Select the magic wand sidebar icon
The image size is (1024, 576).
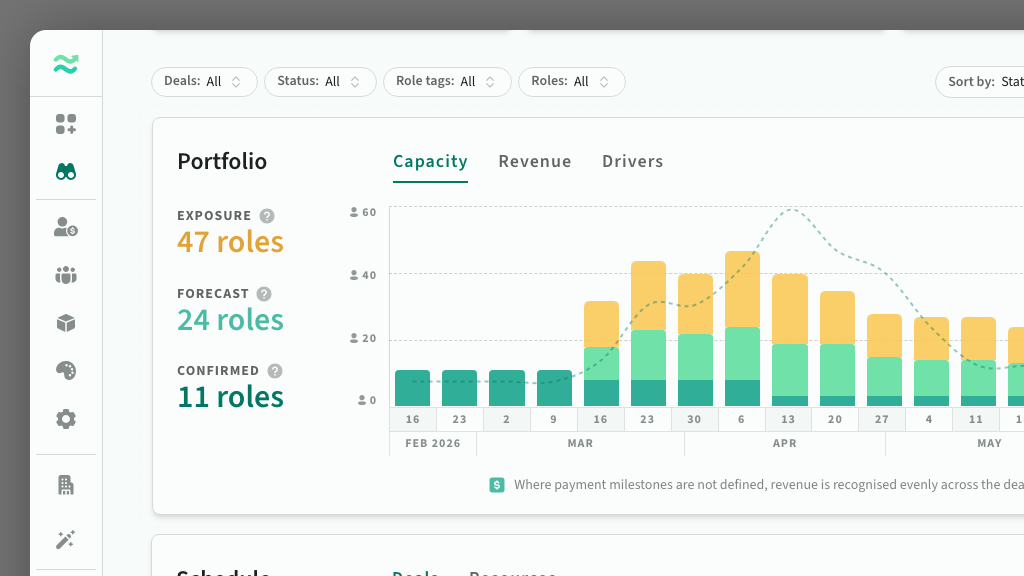click(66, 540)
